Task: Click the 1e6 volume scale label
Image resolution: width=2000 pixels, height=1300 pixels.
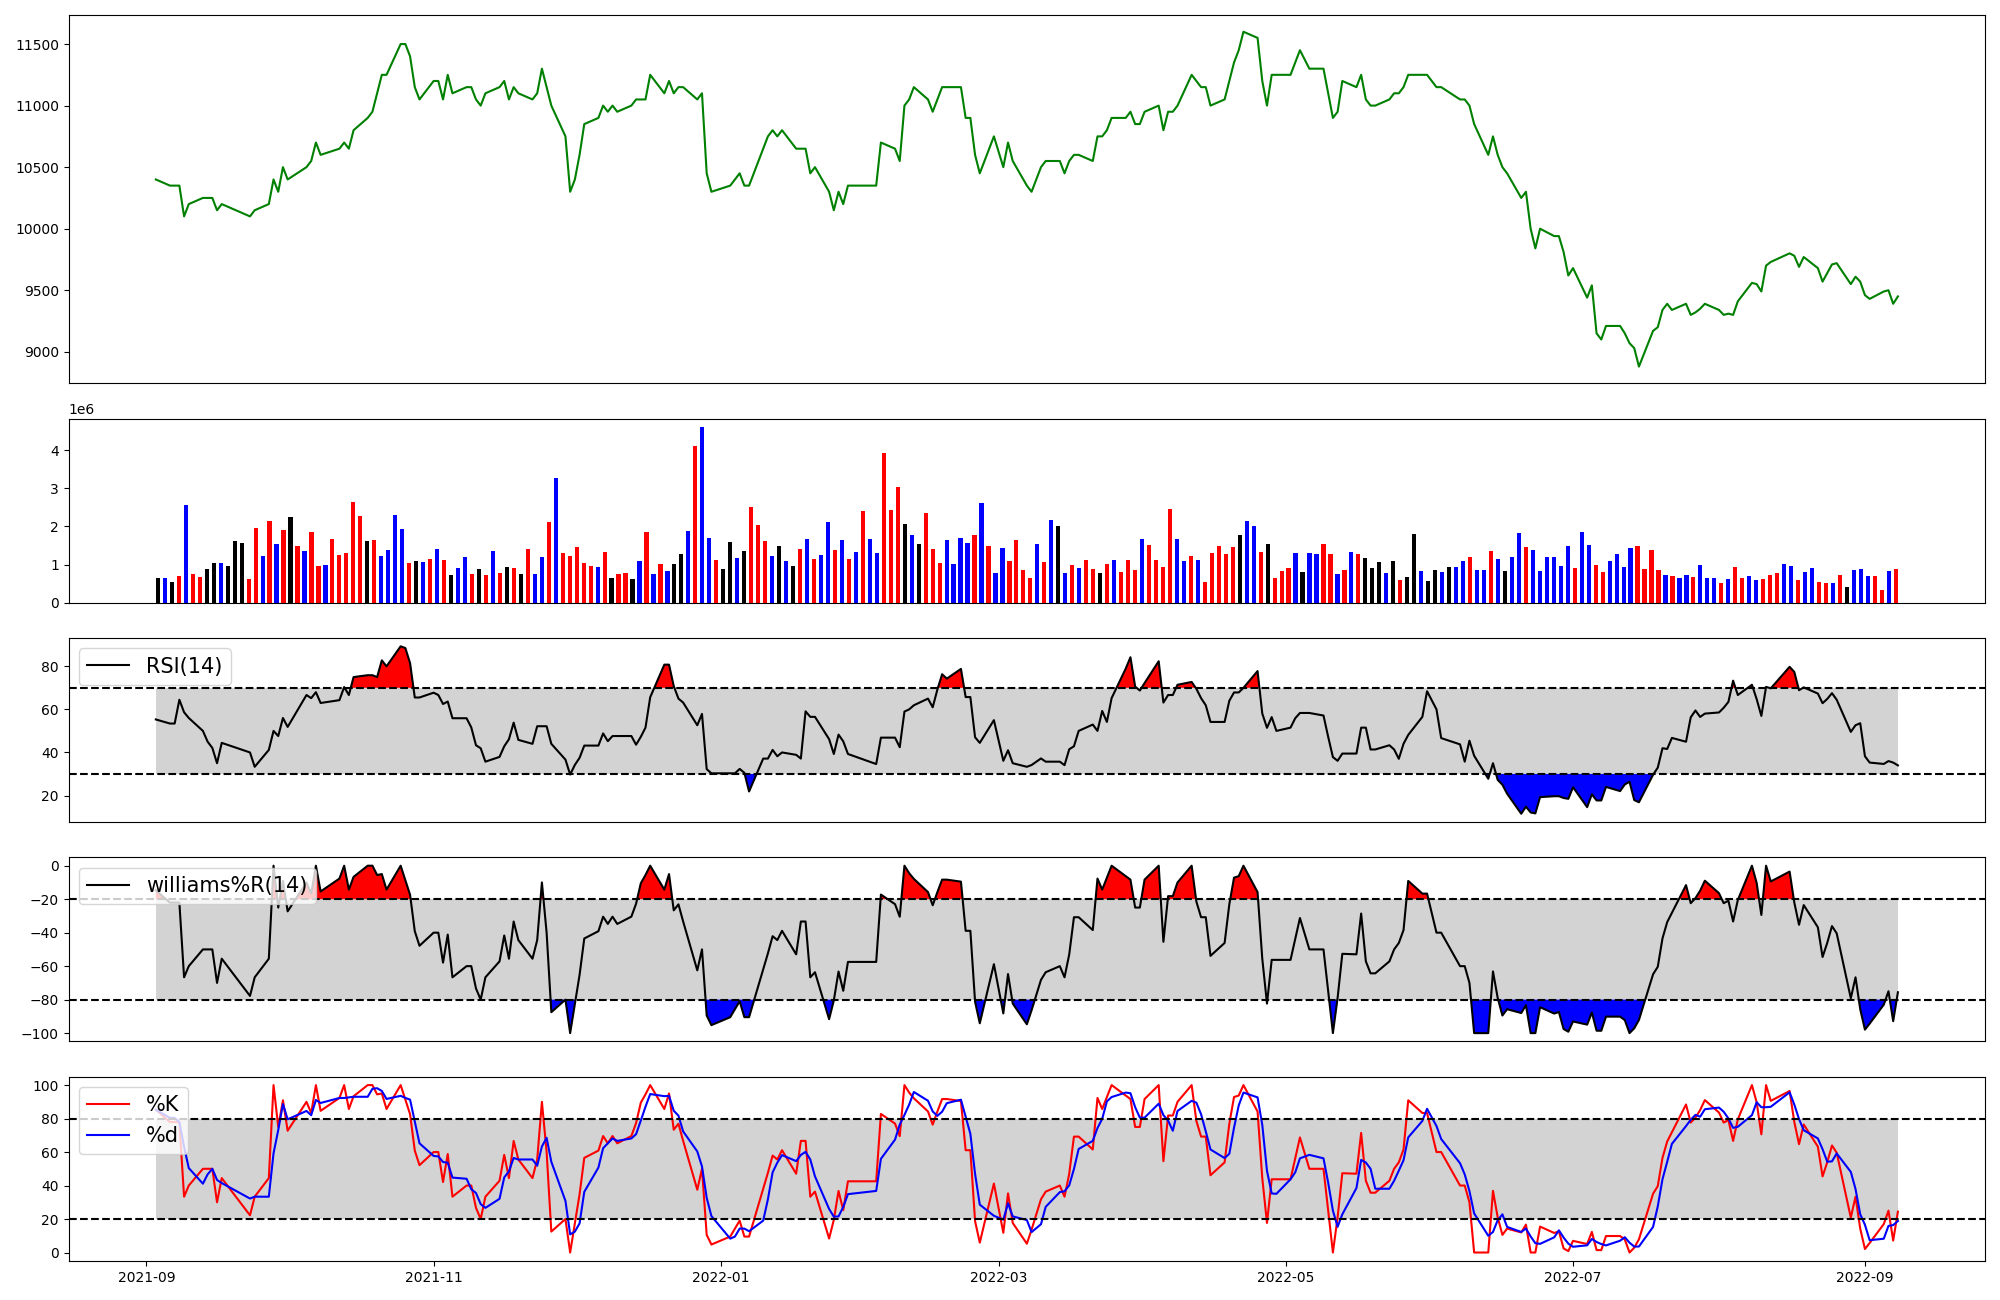Action: pyautogui.click(x=81, y=409)
